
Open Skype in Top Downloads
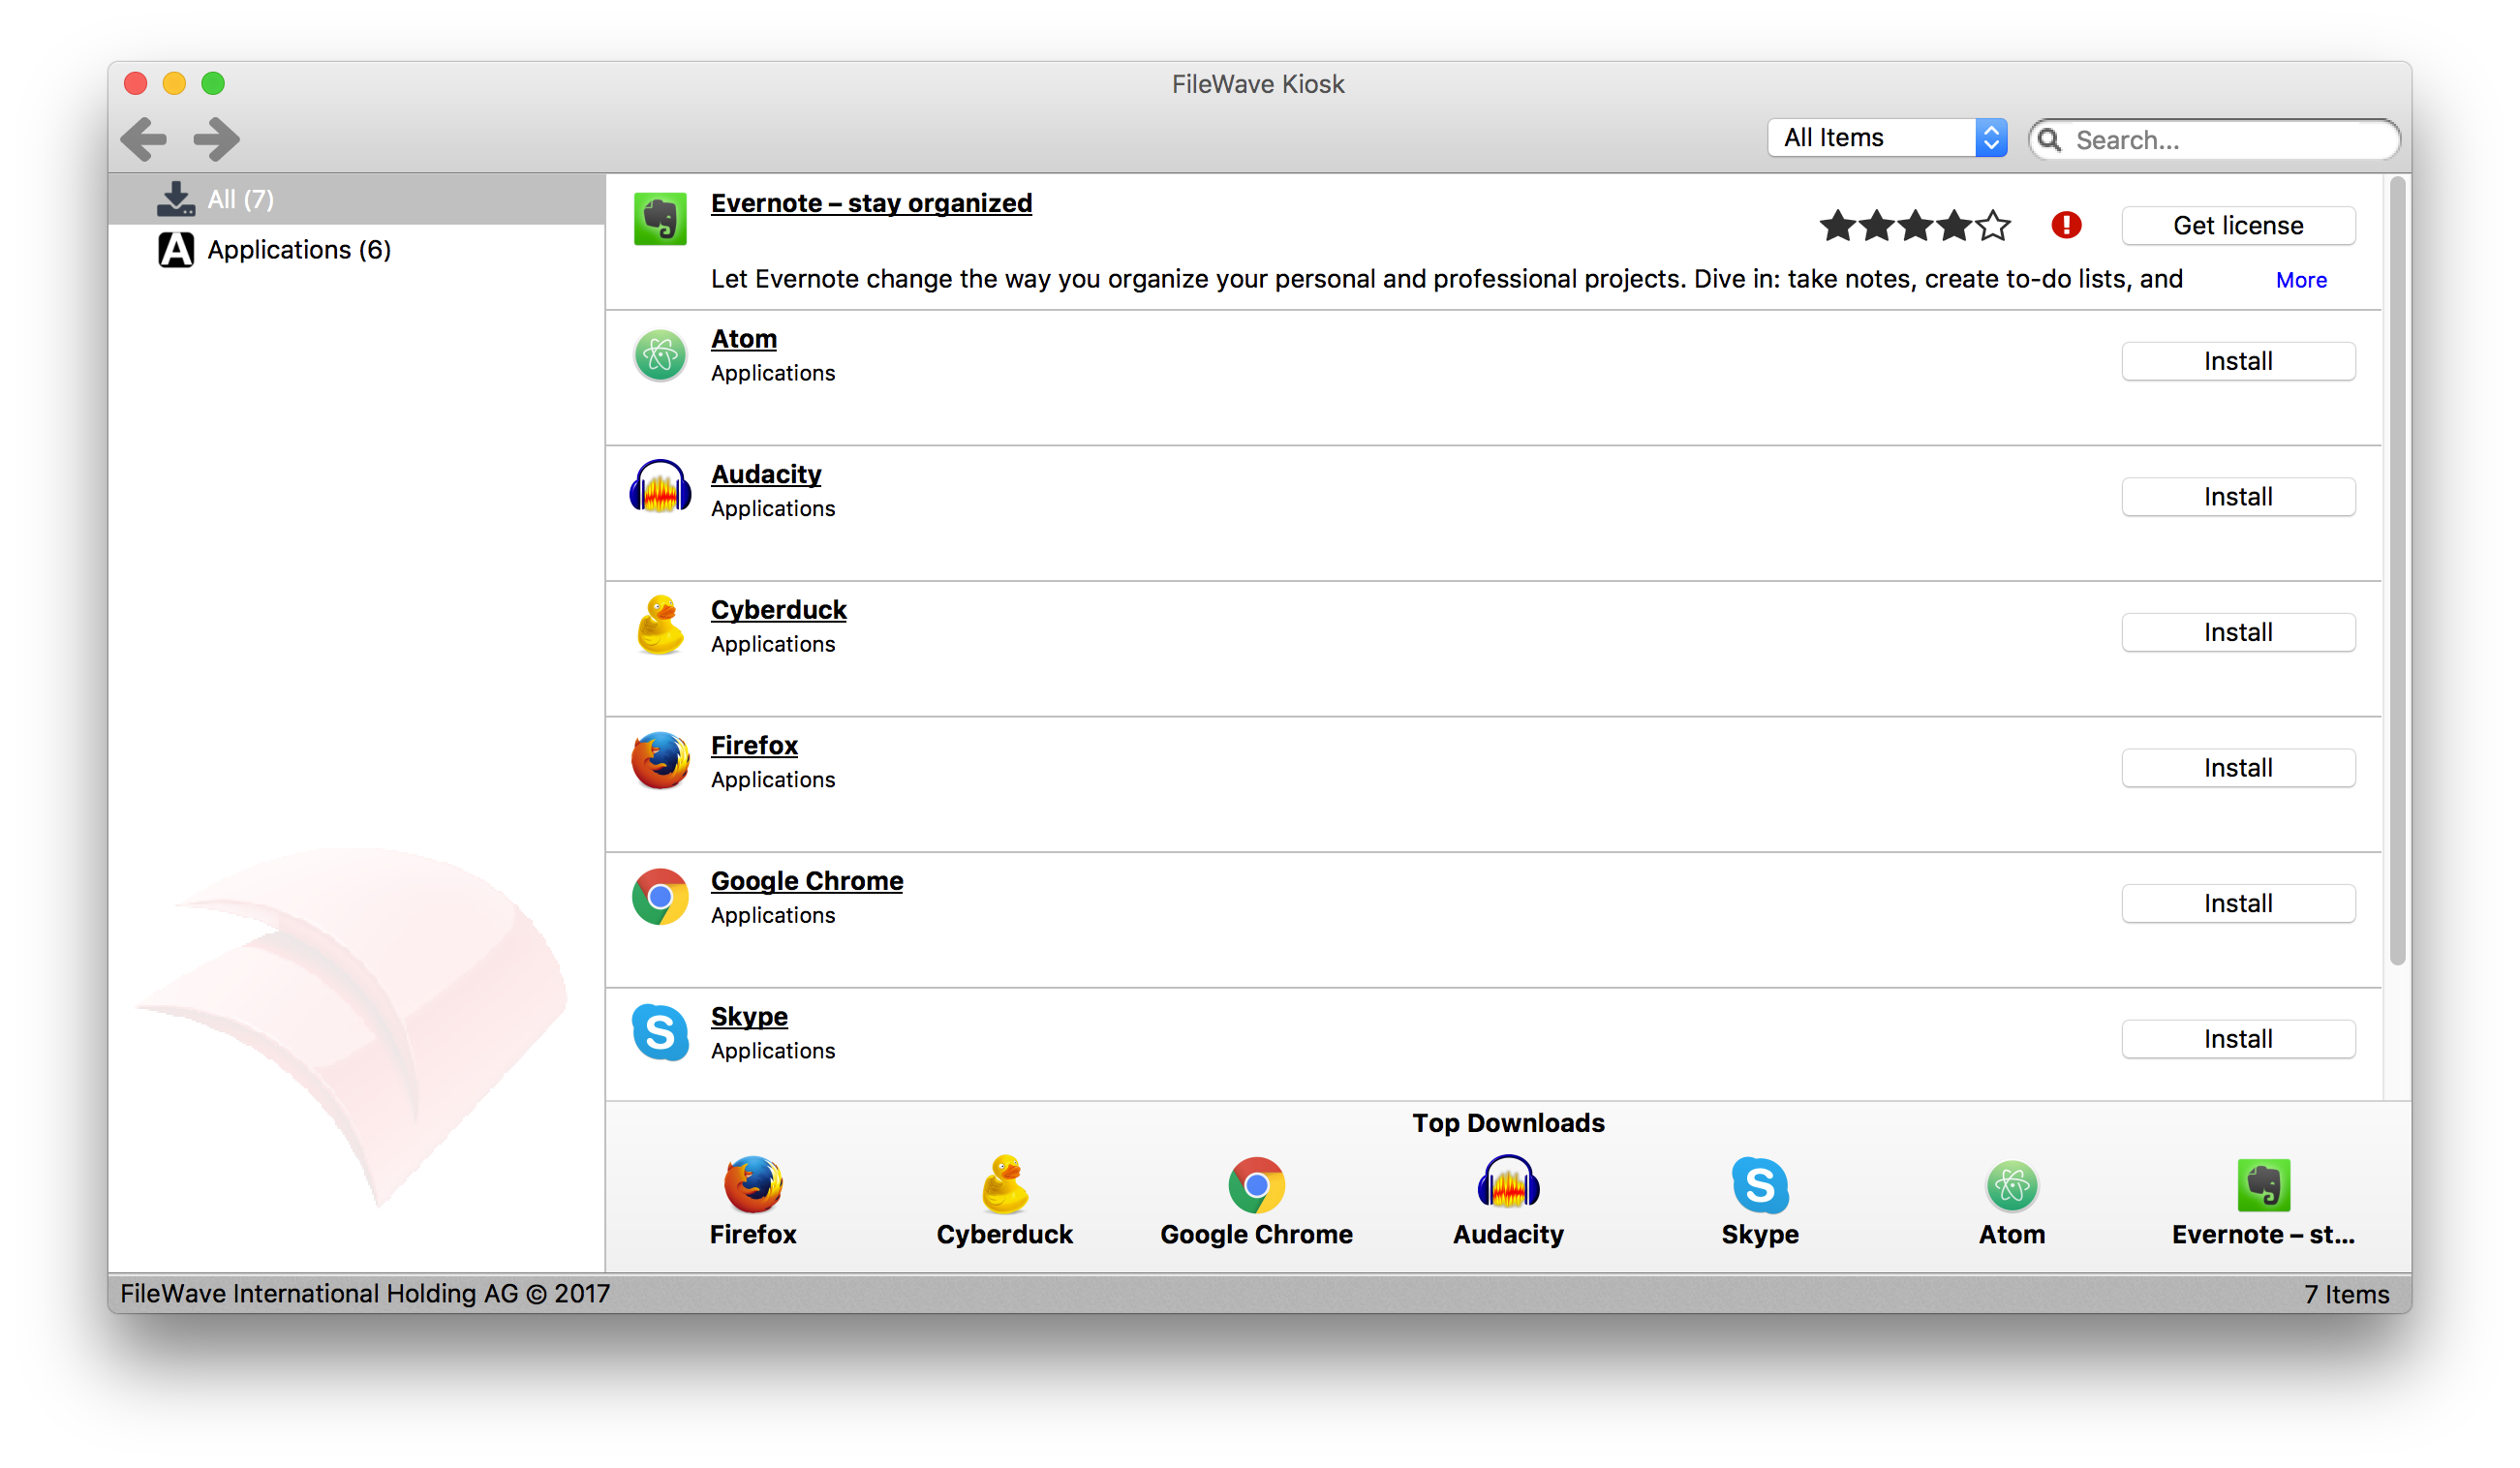(x=1760, y=1202)
